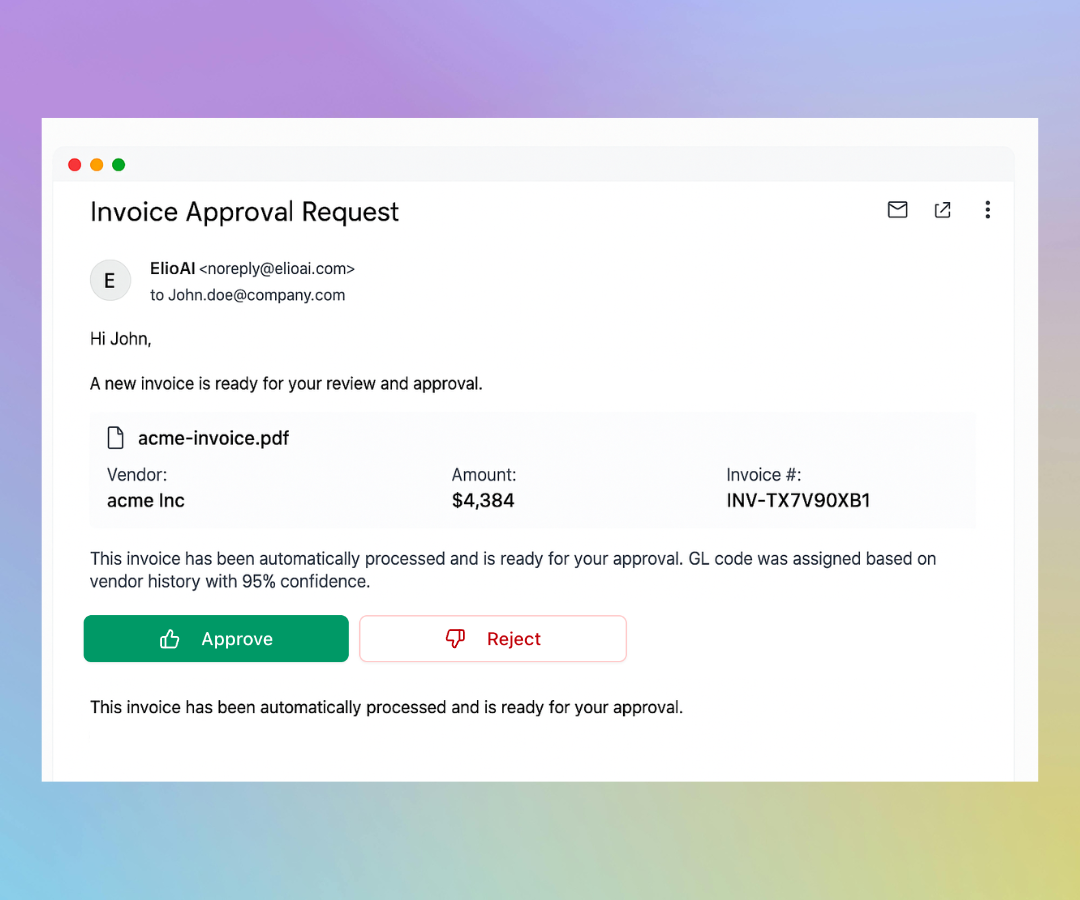The width and height of the screenshot is (1080, 900).
Task: Click the ElioAI sender avatar
Action: (x=110, y=280)
